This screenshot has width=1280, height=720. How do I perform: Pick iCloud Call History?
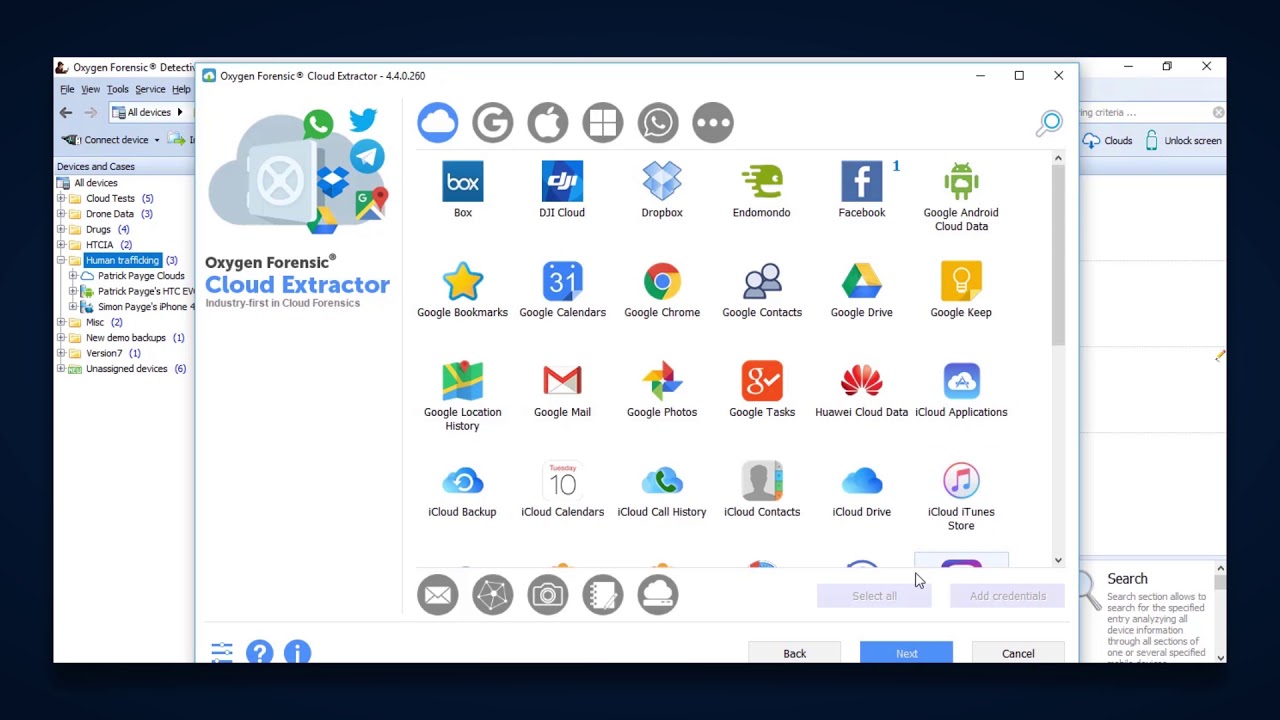tap(662, 482)
